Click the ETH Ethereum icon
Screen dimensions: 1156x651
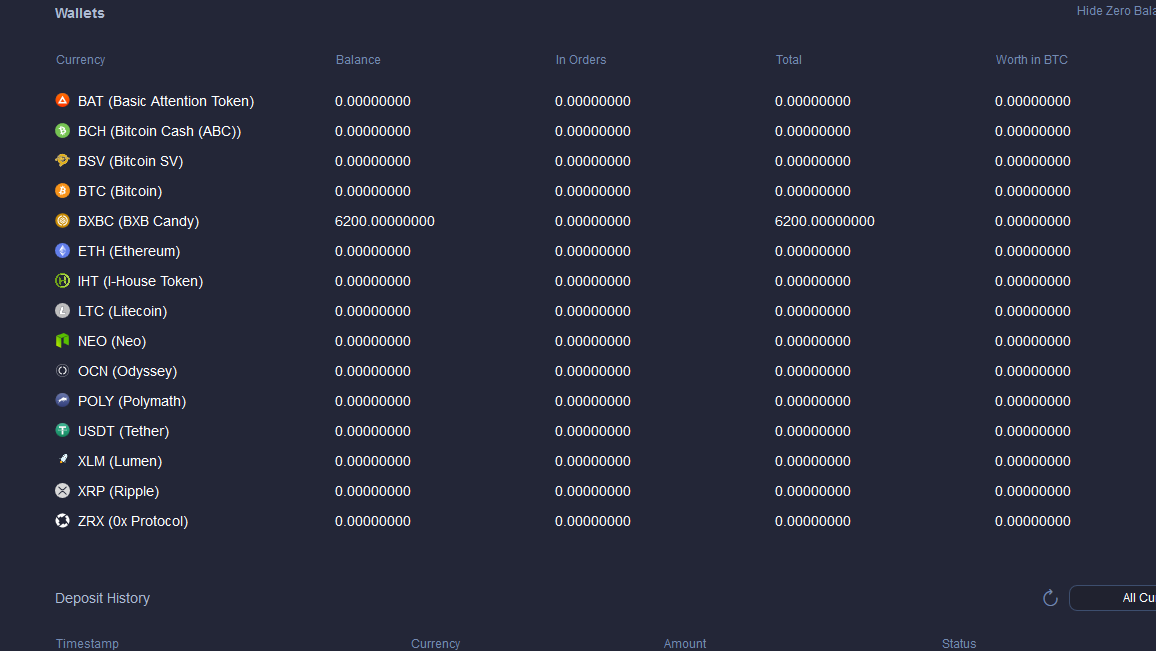tap(63, 251)
